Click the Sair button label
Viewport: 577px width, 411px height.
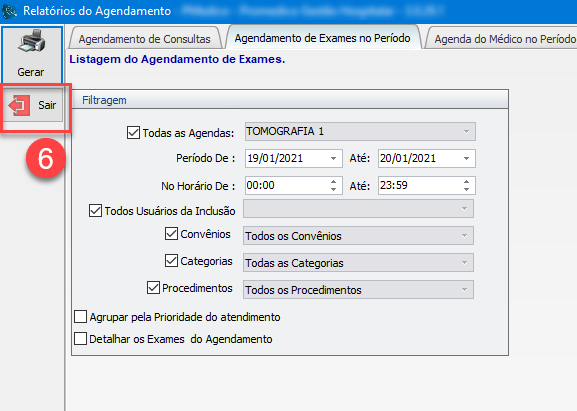(47, 105)
